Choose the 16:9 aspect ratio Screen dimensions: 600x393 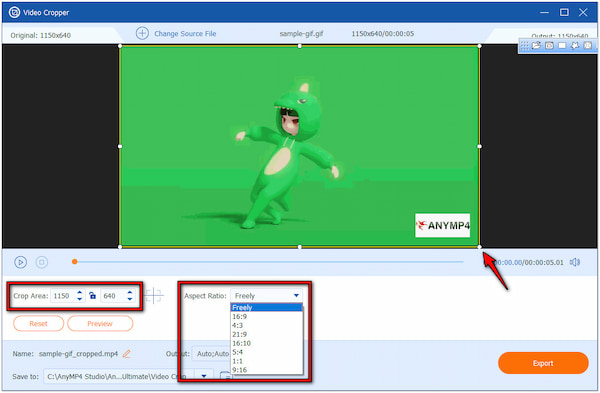267,316
